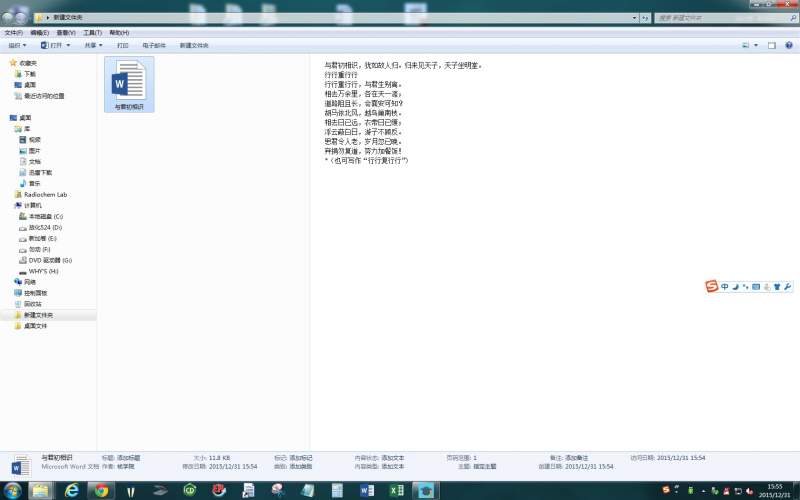This screenshot has width=800, height=500.
Task: Open 最近访问的位置 in favorites
Action: (44, 96)
